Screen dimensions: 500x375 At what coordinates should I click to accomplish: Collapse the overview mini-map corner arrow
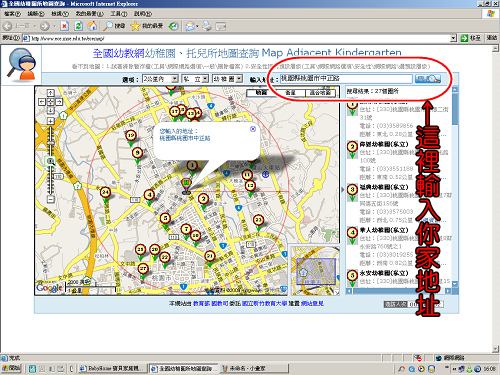pos(336,292)
